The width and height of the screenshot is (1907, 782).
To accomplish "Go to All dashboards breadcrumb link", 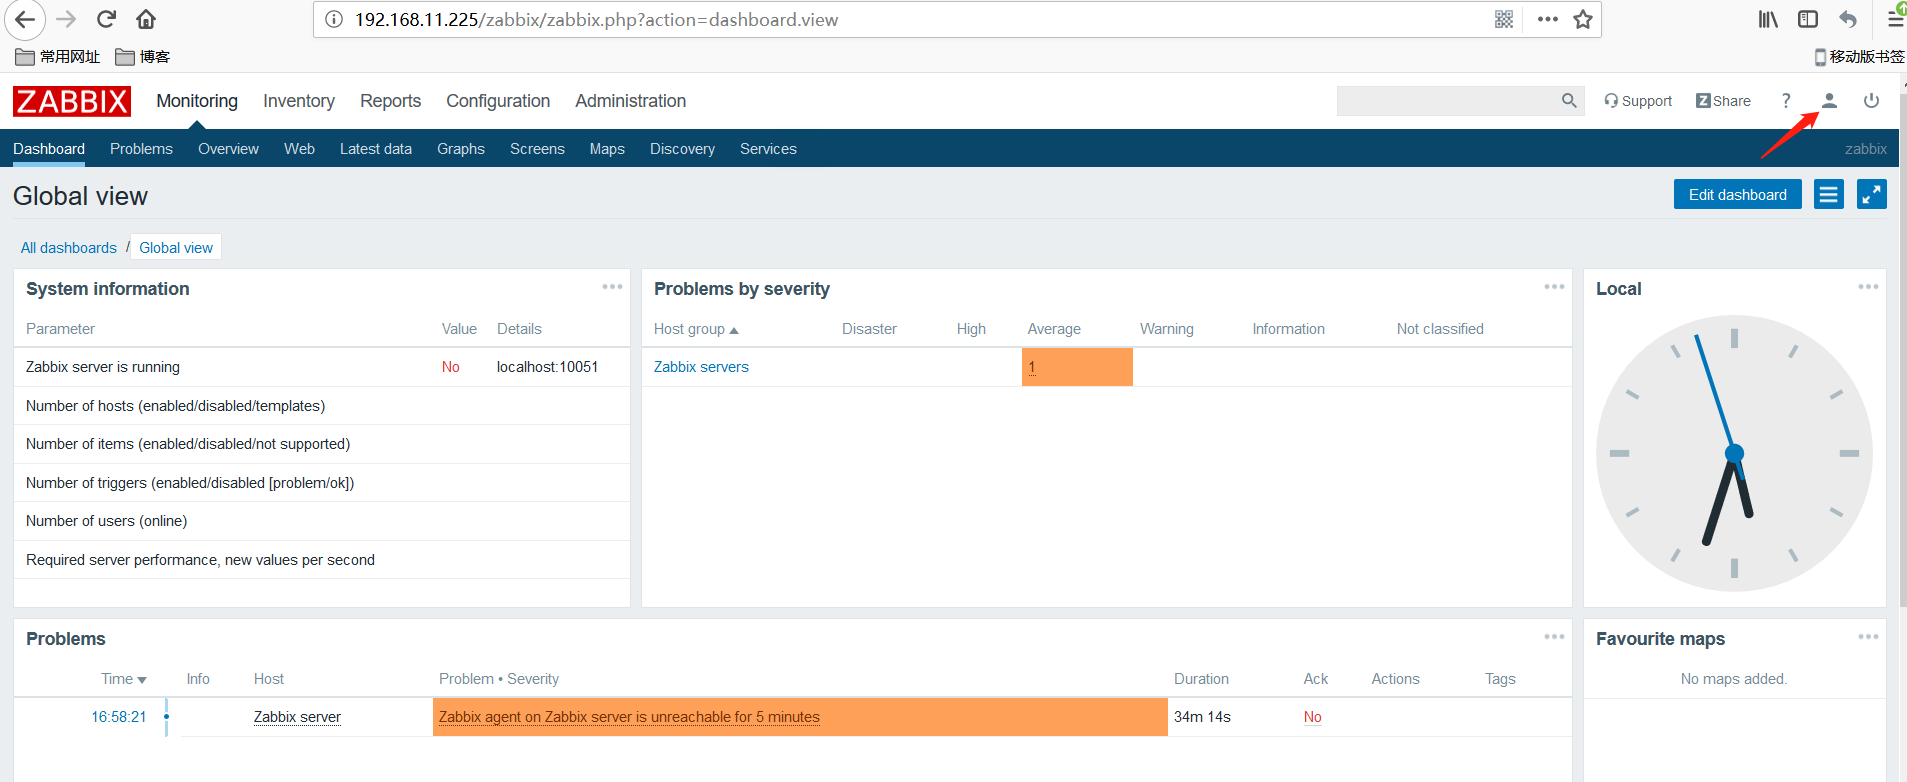I will [69, 248].
